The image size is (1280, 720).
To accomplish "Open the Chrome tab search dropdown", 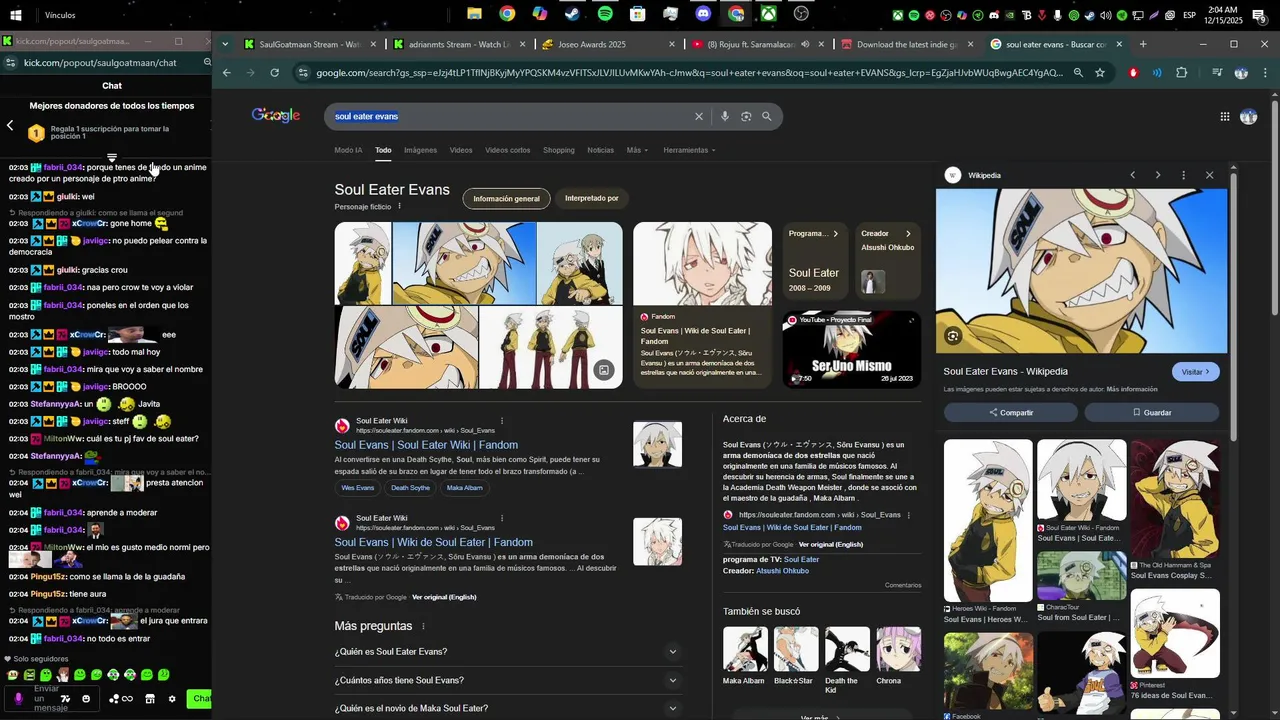I will pos(226,44).
